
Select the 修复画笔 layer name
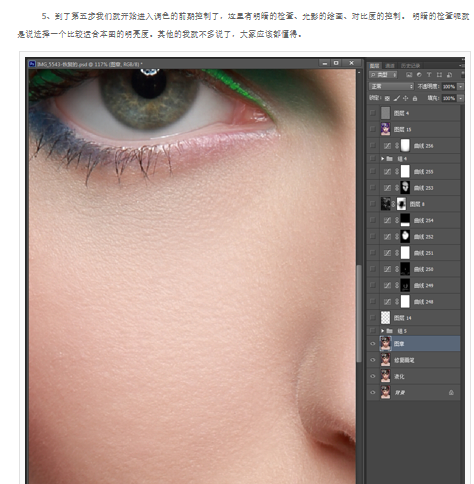[x=404, y=360]
